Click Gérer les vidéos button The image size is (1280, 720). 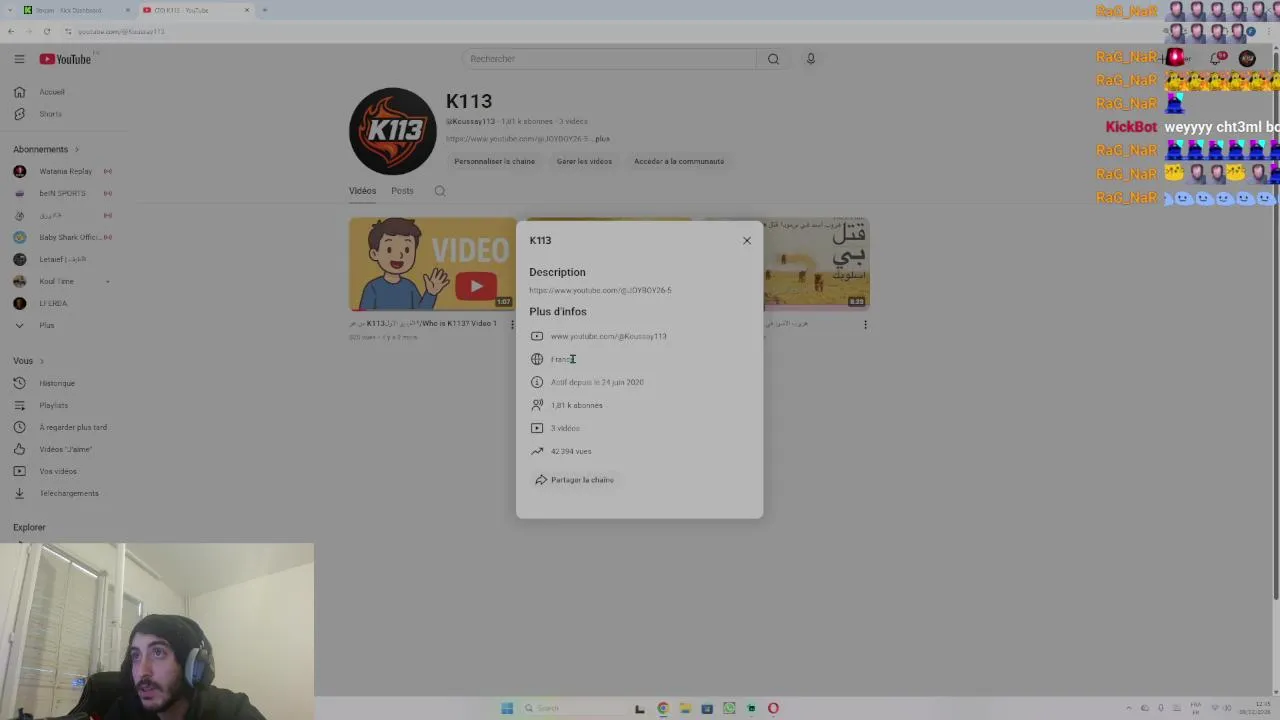(x=584, y=161)
